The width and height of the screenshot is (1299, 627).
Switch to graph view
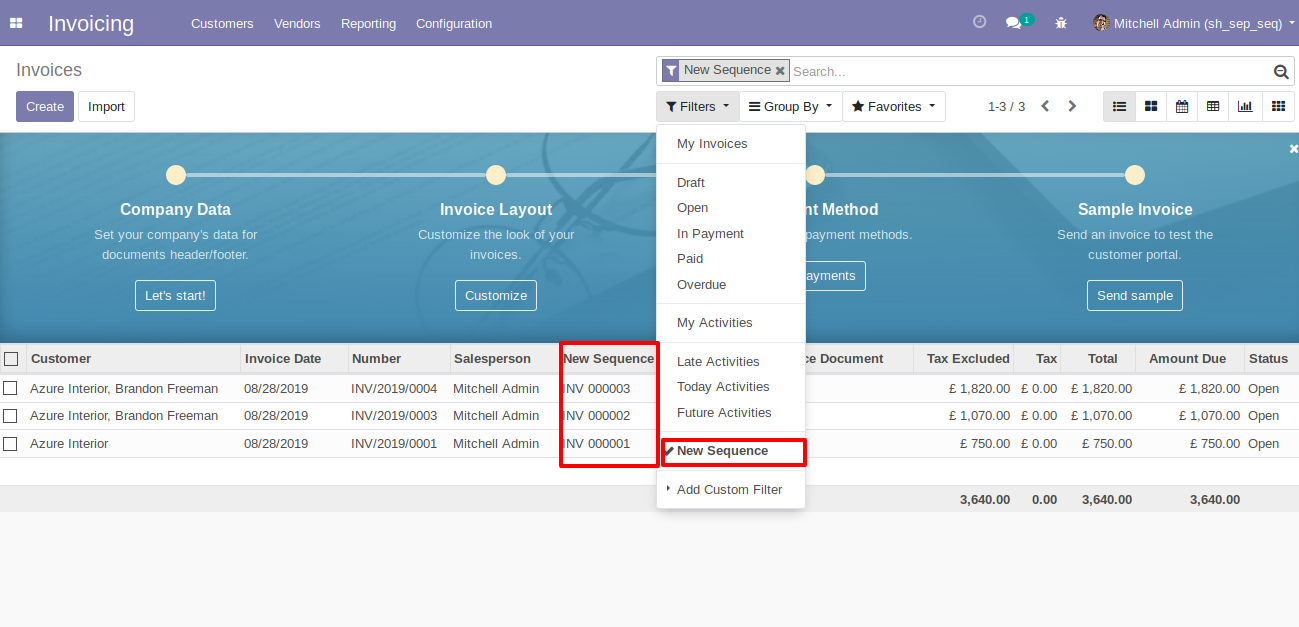[1245, 106]
